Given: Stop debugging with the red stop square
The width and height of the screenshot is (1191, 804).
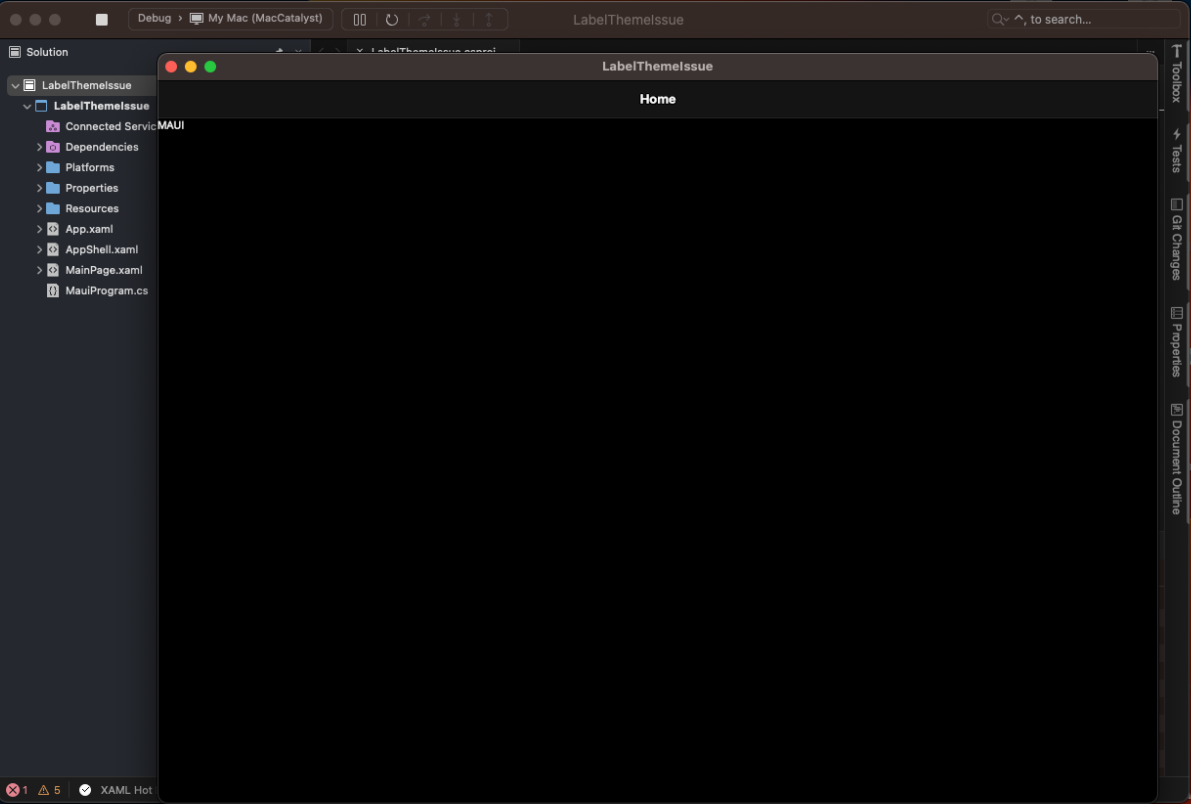Looking at the screenshot, I should [104, 19].
